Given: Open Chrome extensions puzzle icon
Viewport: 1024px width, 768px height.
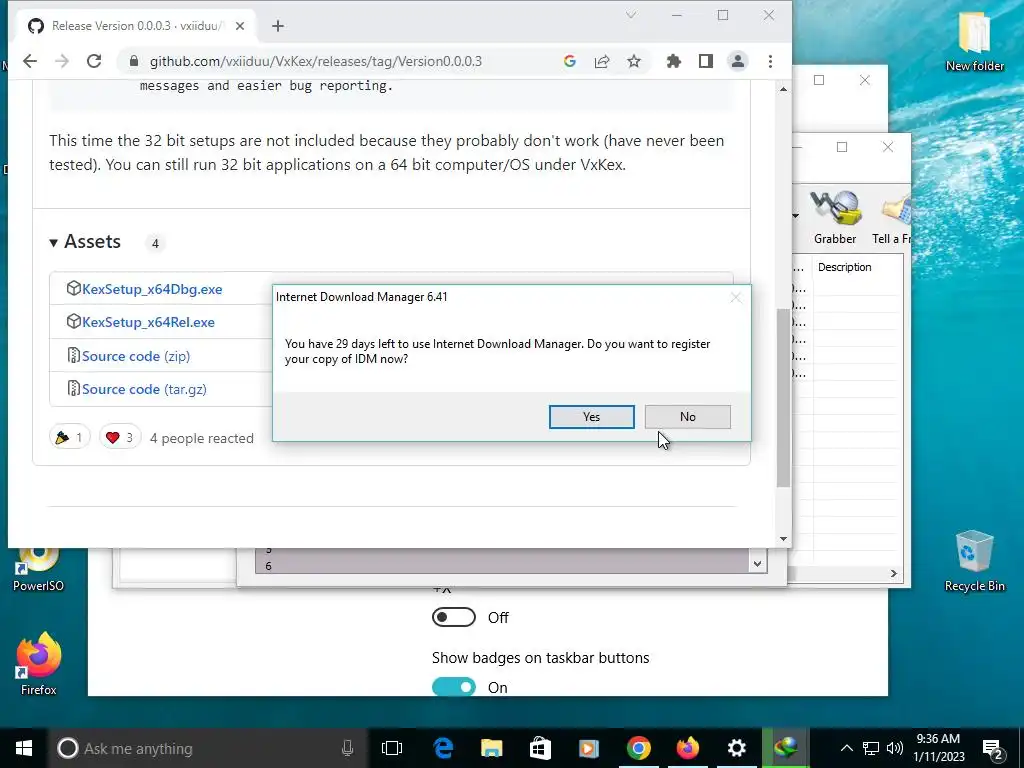Looking at the screenshot, I should 673,61.
